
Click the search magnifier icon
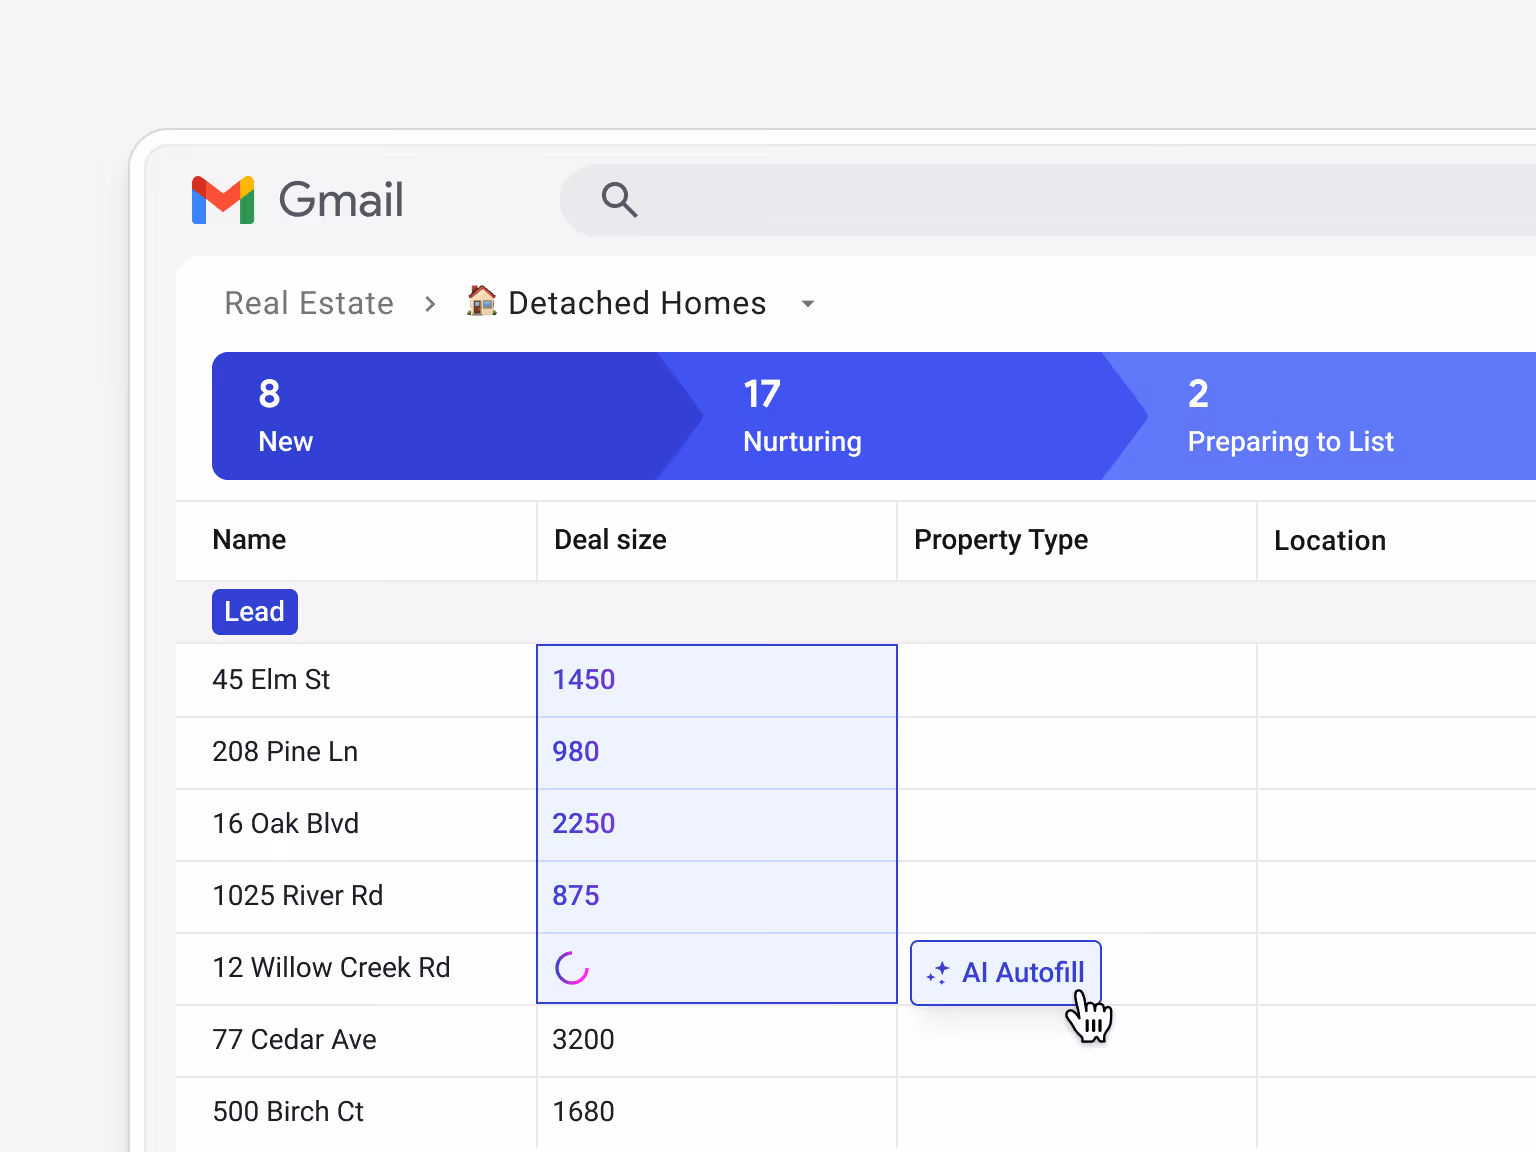(620, 200)
